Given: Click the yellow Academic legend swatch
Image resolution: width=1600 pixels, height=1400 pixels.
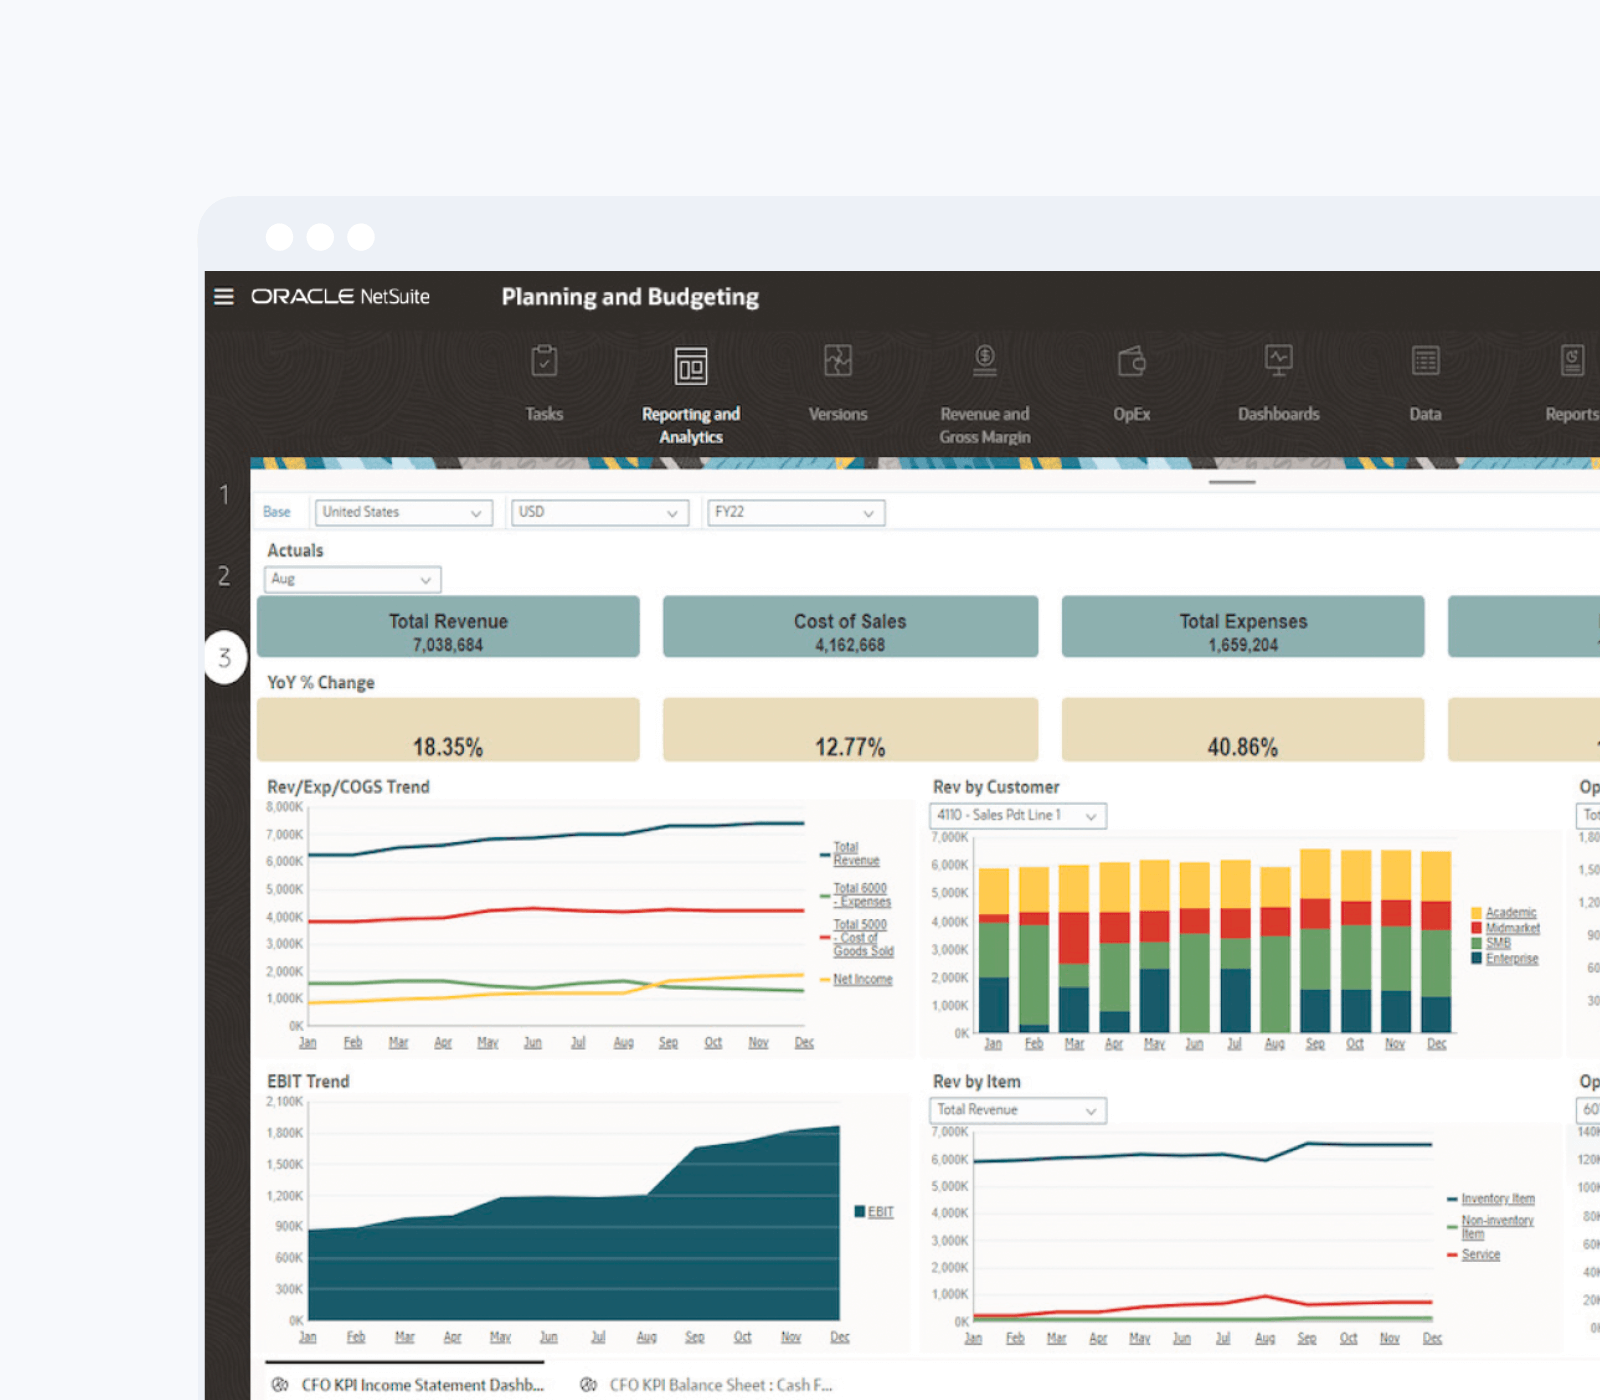Looking at the screenshot, I should tap(1476, 913).
